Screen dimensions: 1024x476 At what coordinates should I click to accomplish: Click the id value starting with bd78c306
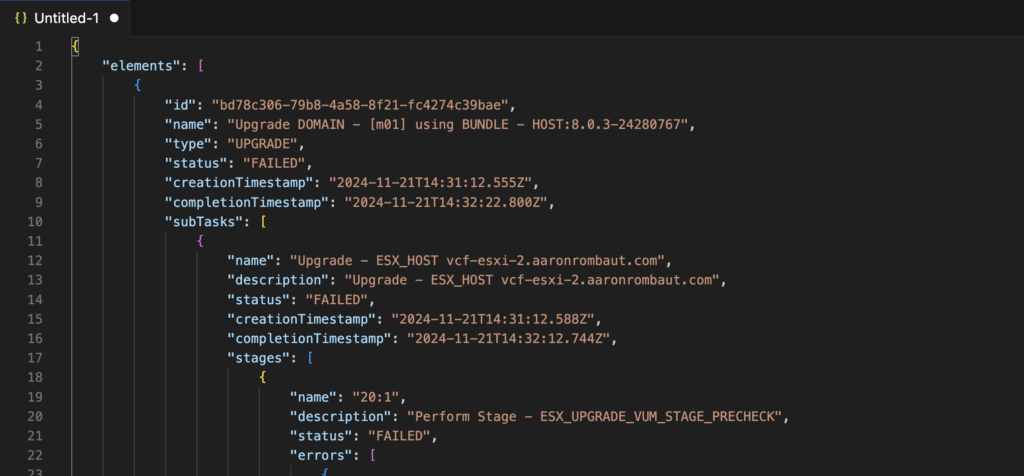(x=362, y=105)
